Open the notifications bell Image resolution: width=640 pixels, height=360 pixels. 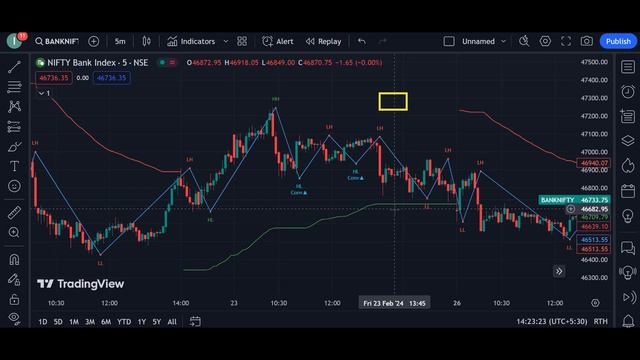(628, 321)
